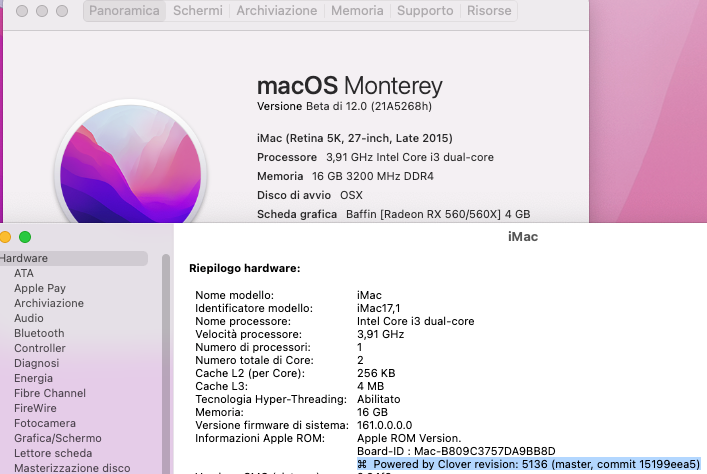
Task: Click the 'Nome modello:' label
Action: coord(234,295)
